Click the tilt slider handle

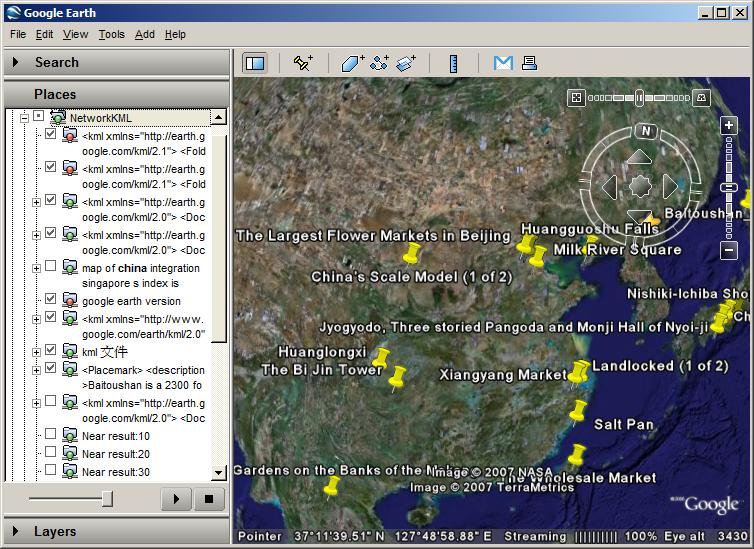(x=639, y=98)
